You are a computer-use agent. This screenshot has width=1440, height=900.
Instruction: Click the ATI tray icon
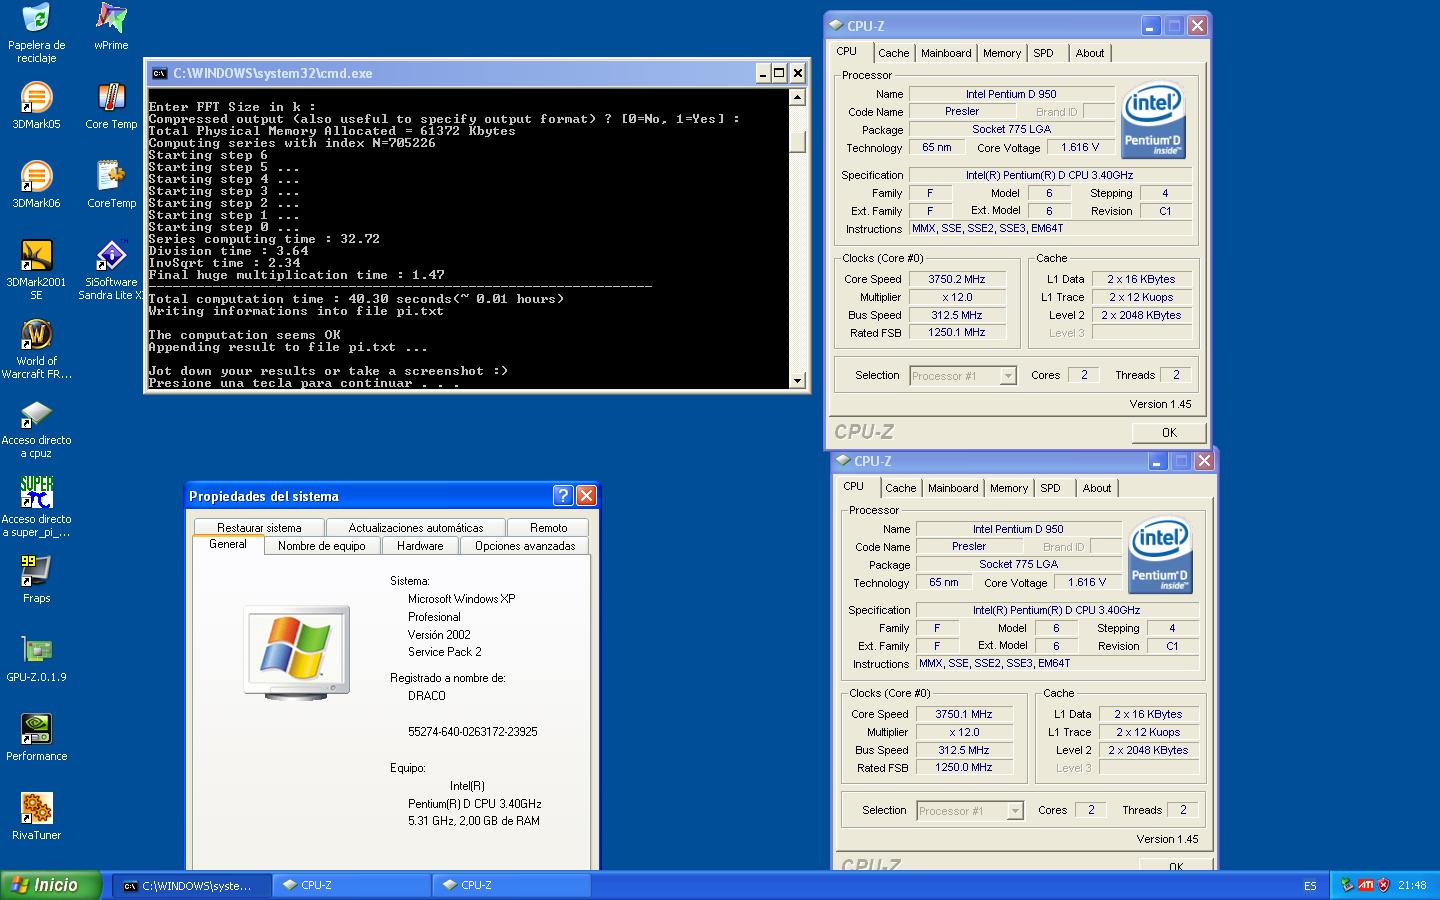coord(1365,885)
